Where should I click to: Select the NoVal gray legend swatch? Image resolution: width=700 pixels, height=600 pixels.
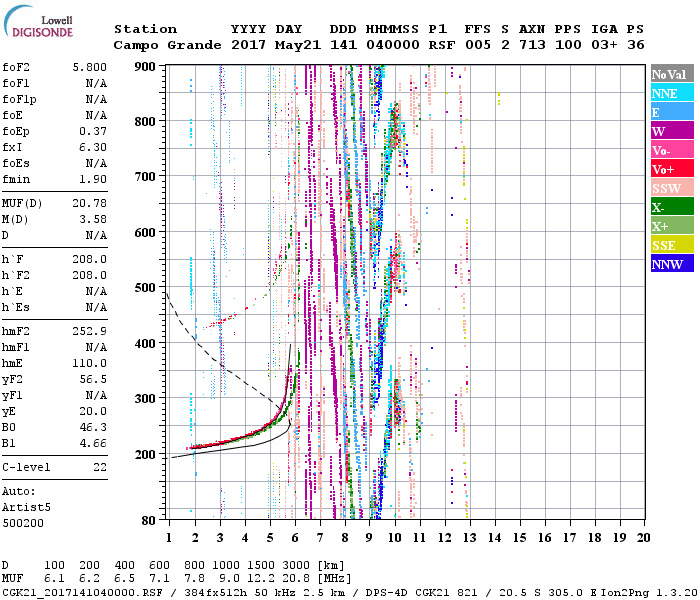tap(672, 74)
